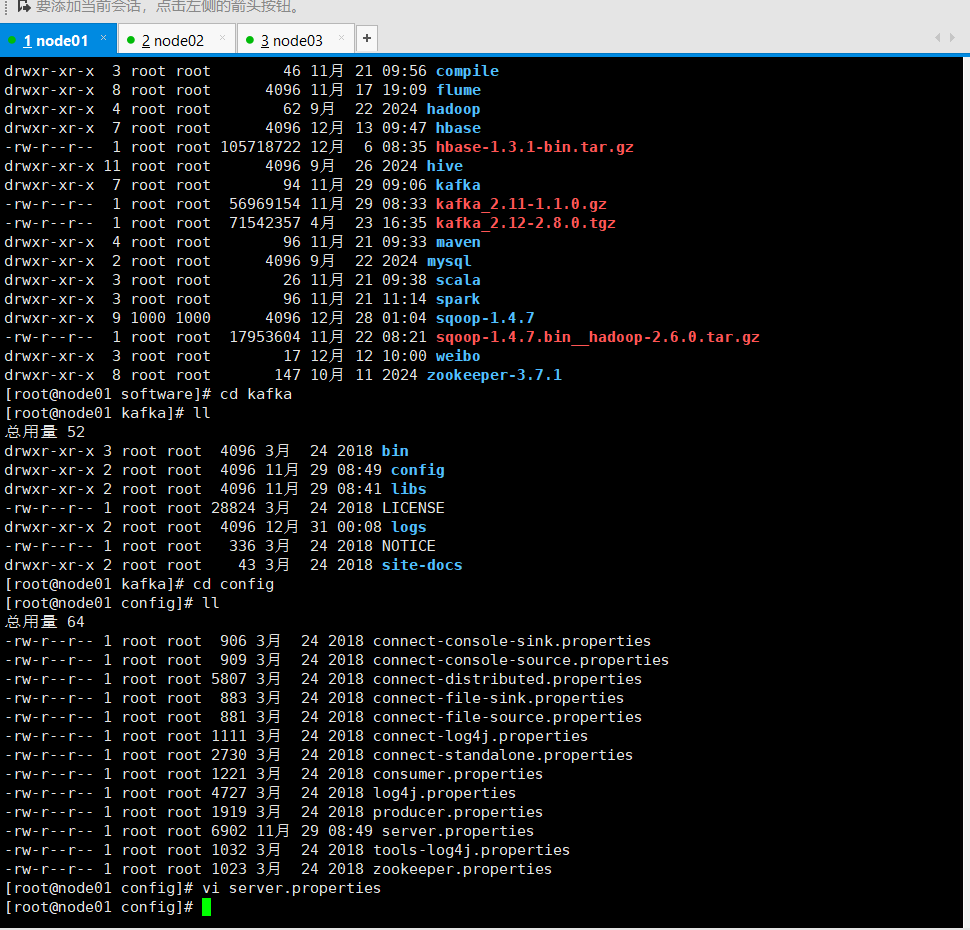
Task: Click the scala directory name
Action: (458, 280)
